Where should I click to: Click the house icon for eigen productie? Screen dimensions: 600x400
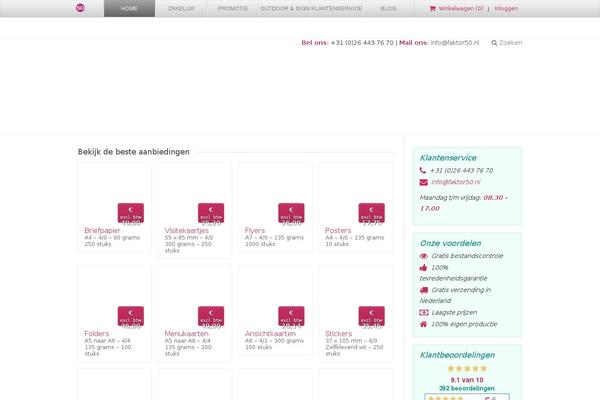(x=423, y=324)
